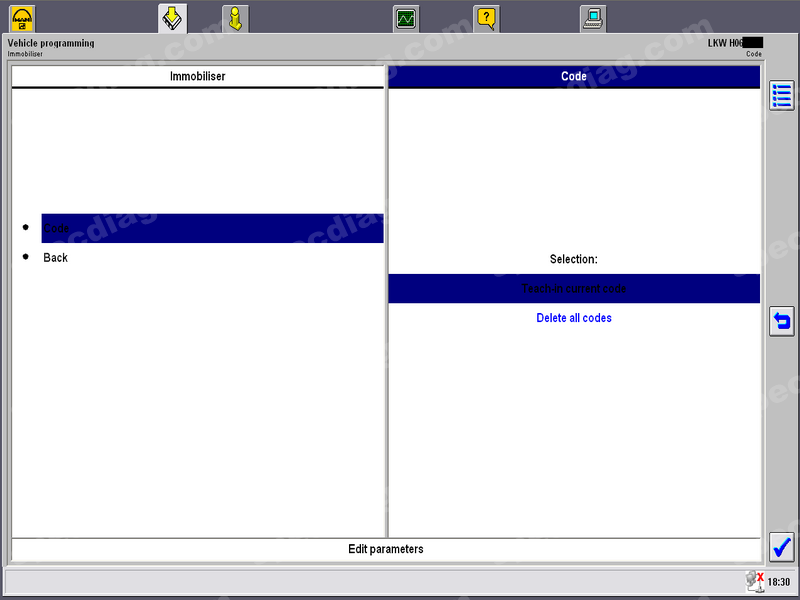Select Back in the Immobiliser list

coord(56,258)
